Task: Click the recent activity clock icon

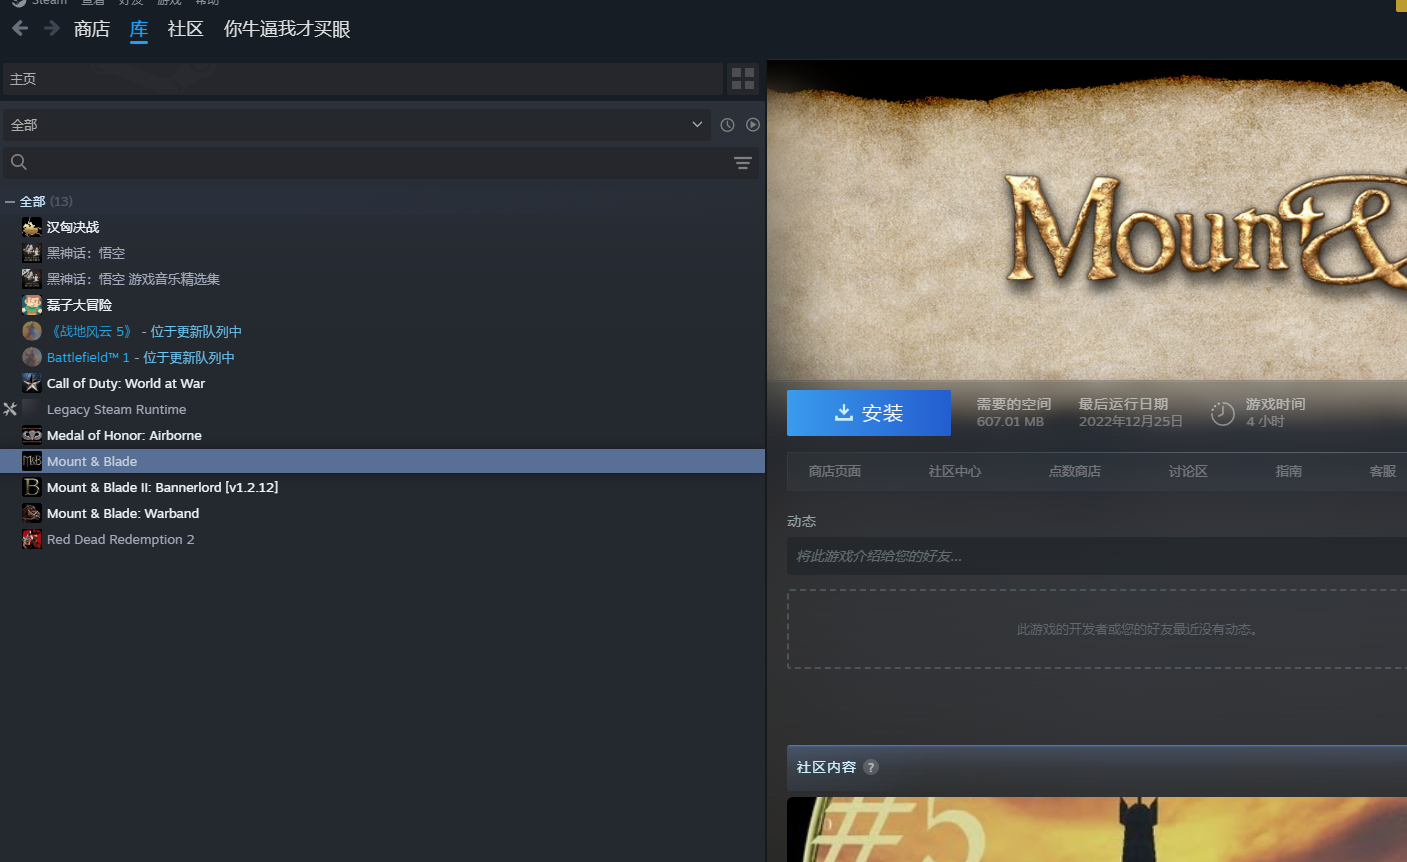Action: (x=727, y=125)
